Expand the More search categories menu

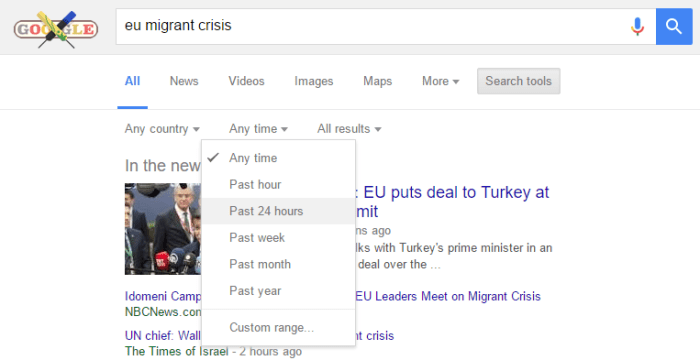(x=440, y=81)
